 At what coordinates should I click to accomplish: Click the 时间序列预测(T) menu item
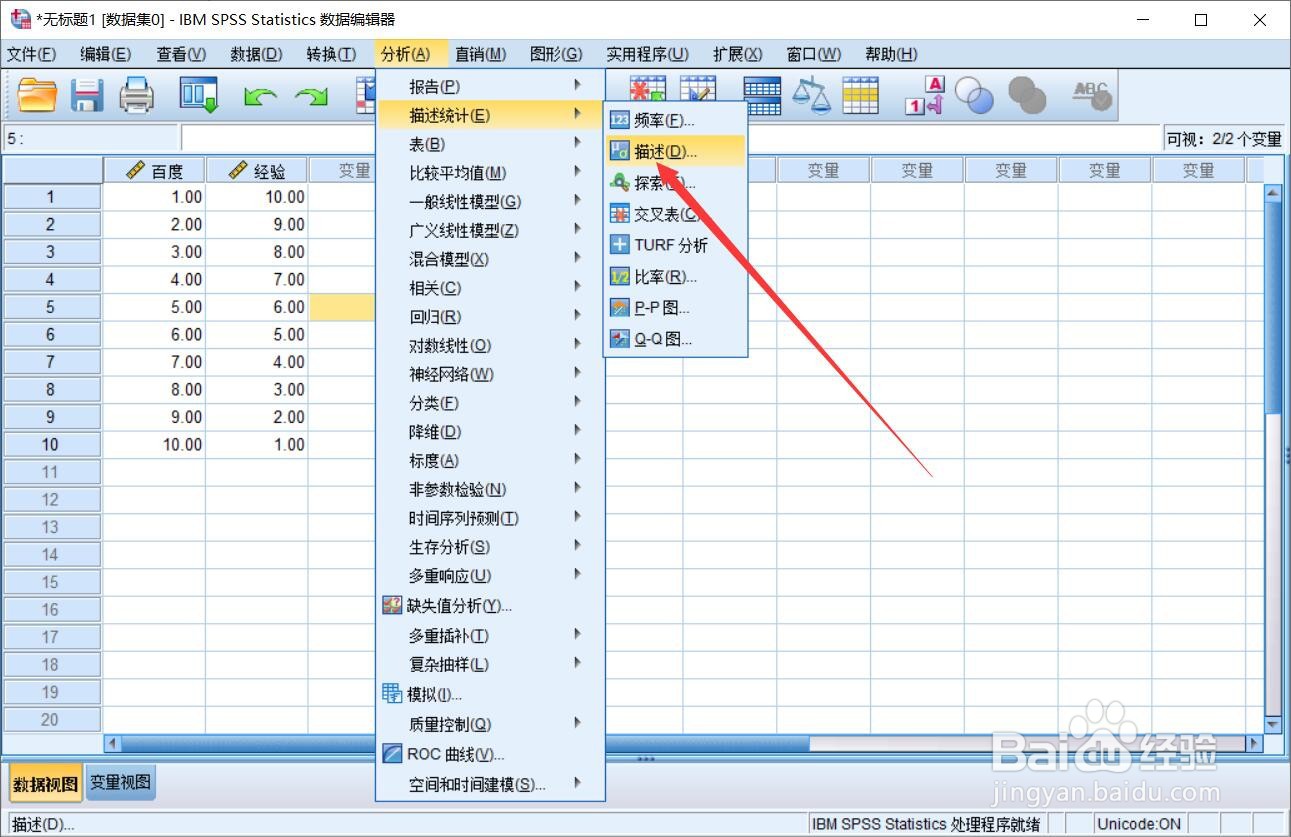490,518
